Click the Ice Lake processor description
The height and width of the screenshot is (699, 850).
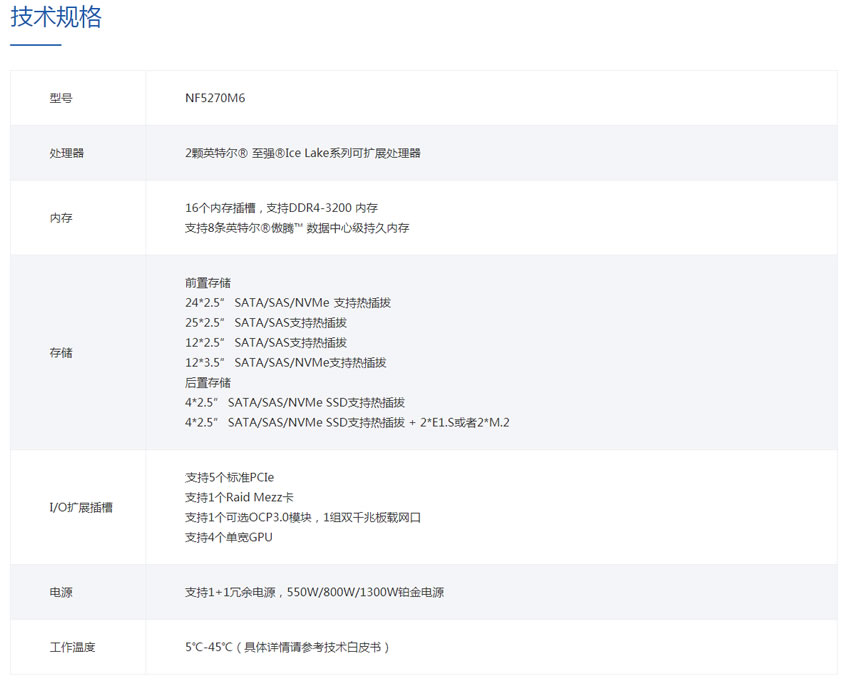point(303,153)
